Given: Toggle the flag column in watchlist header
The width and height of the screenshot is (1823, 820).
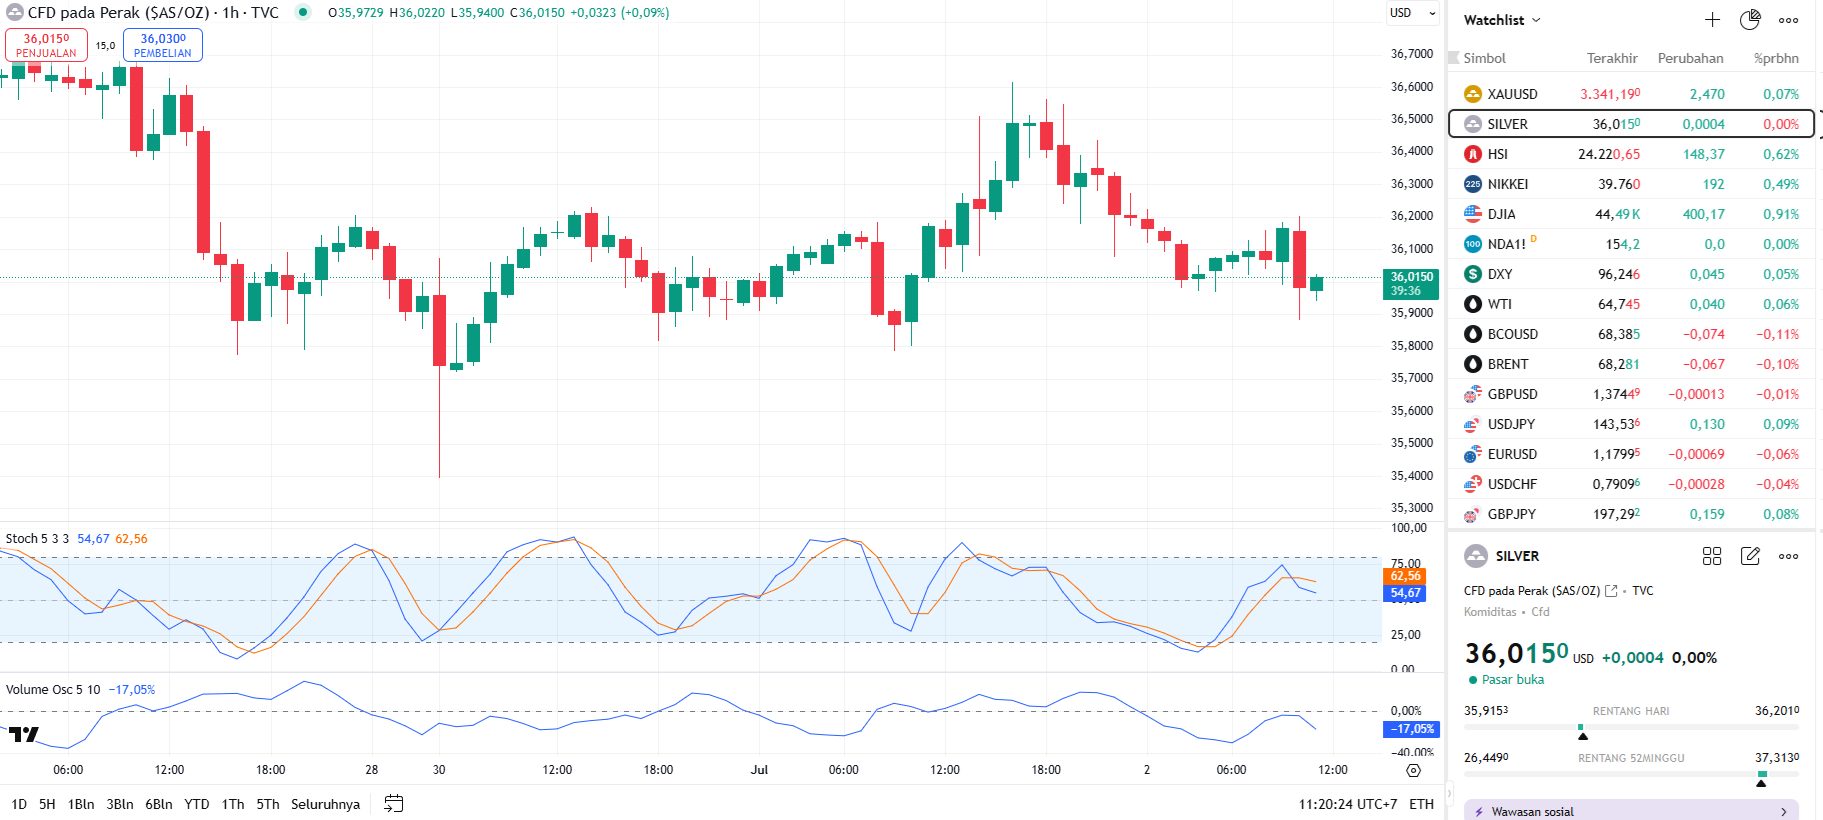Looking at the screenshot, I should [1455, 58].
